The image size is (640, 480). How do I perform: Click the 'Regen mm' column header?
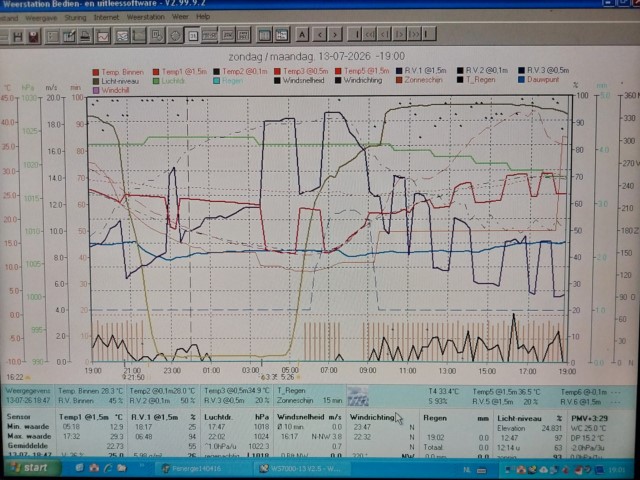pos(456,418)
